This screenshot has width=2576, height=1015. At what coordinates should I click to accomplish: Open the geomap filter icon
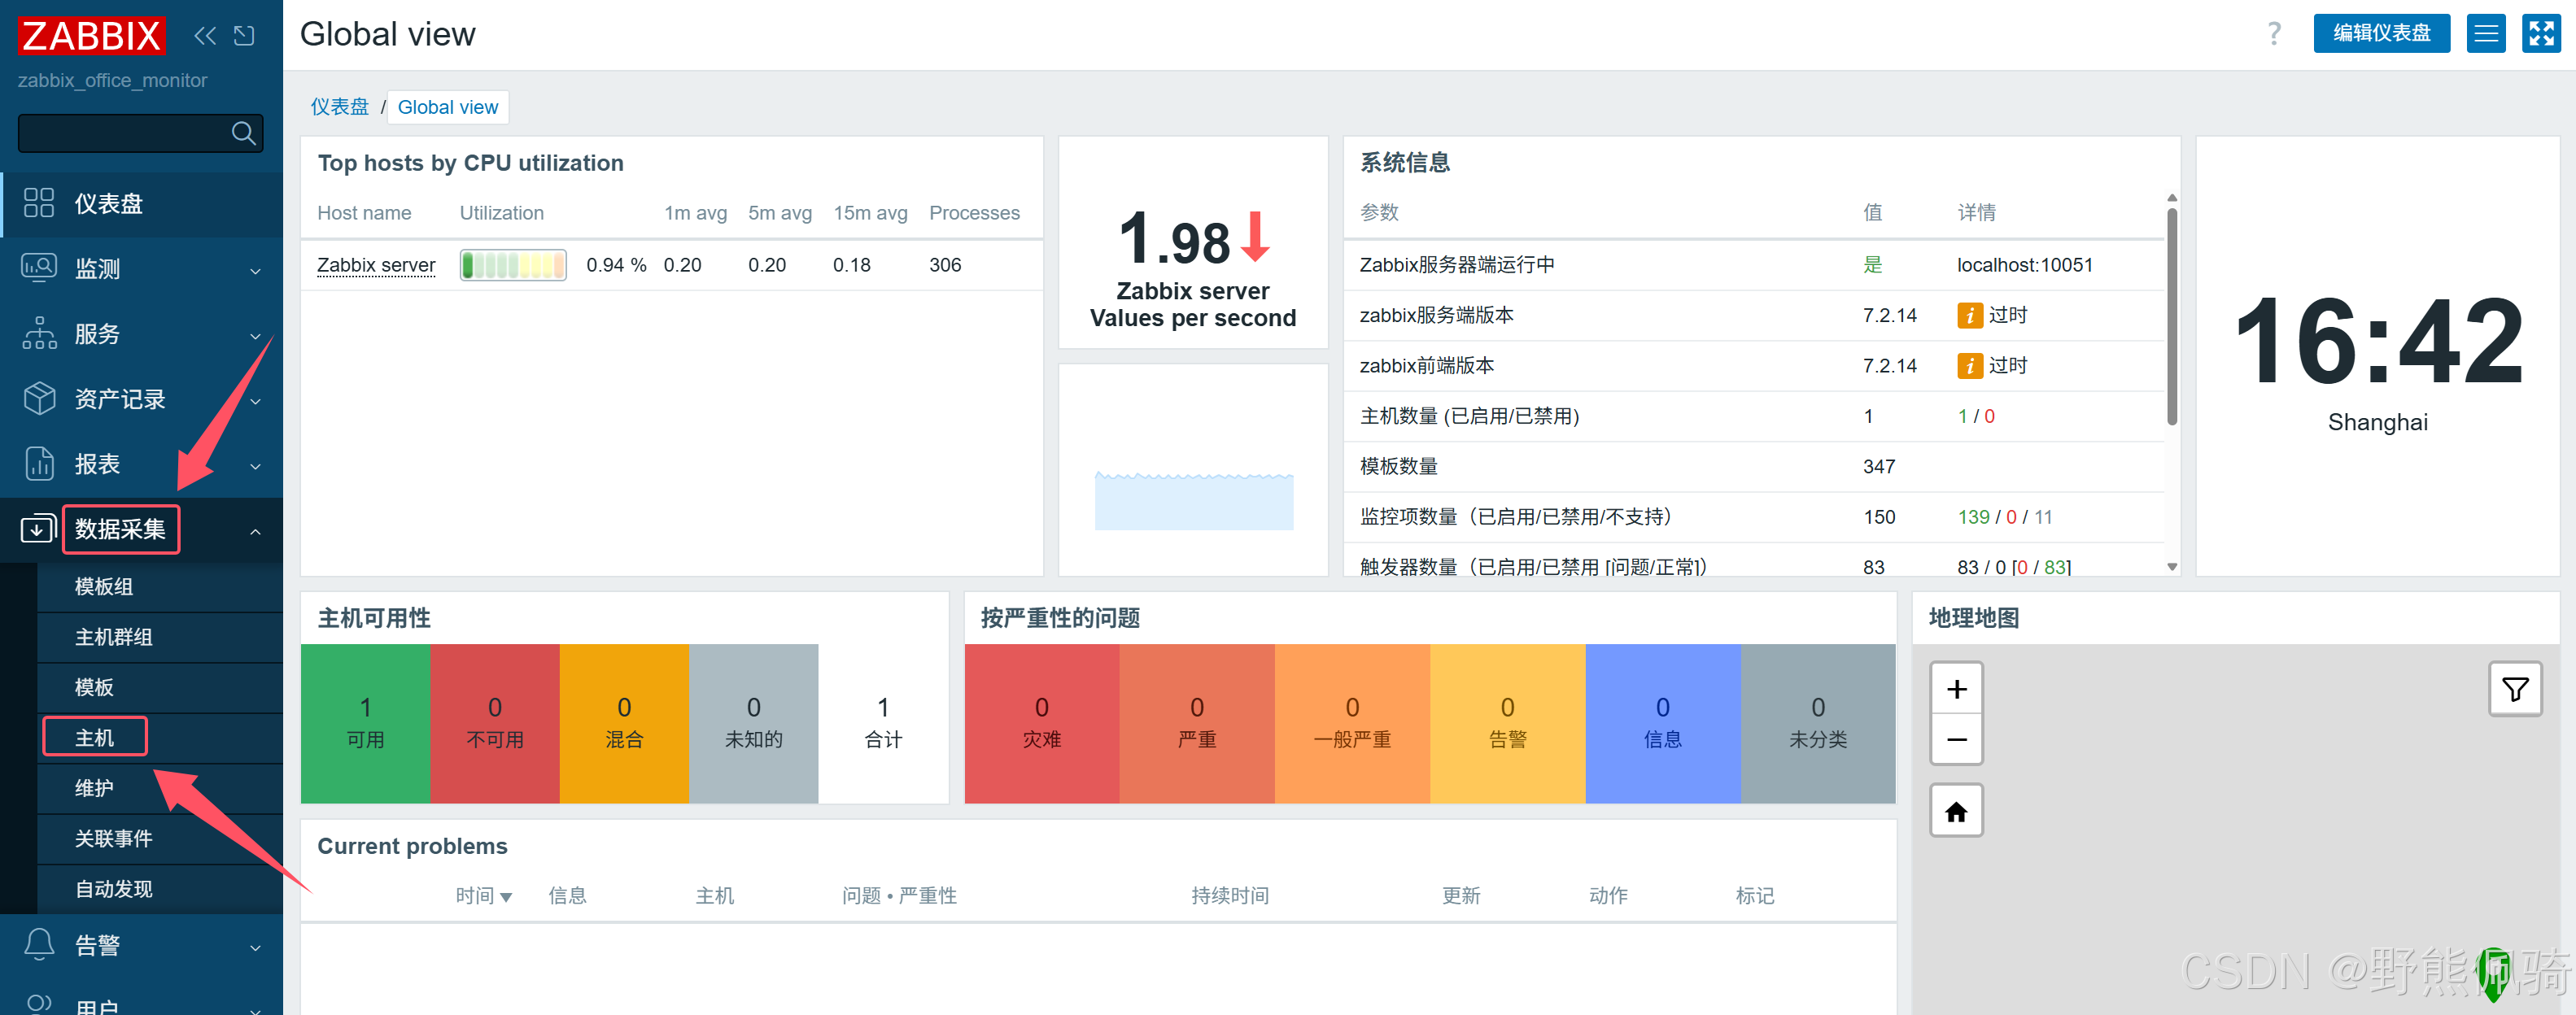2514,689
